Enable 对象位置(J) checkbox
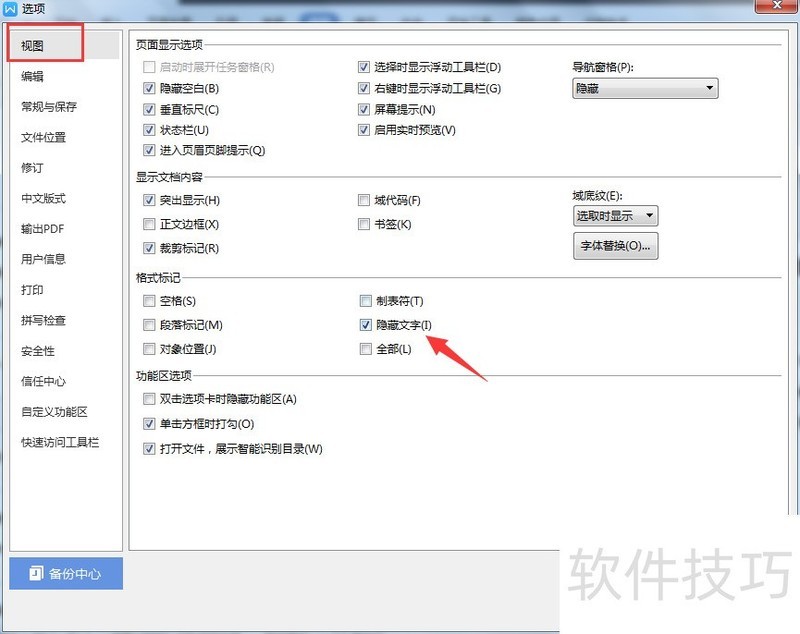The height and width of the screenshot is (634, 800). 149,349
